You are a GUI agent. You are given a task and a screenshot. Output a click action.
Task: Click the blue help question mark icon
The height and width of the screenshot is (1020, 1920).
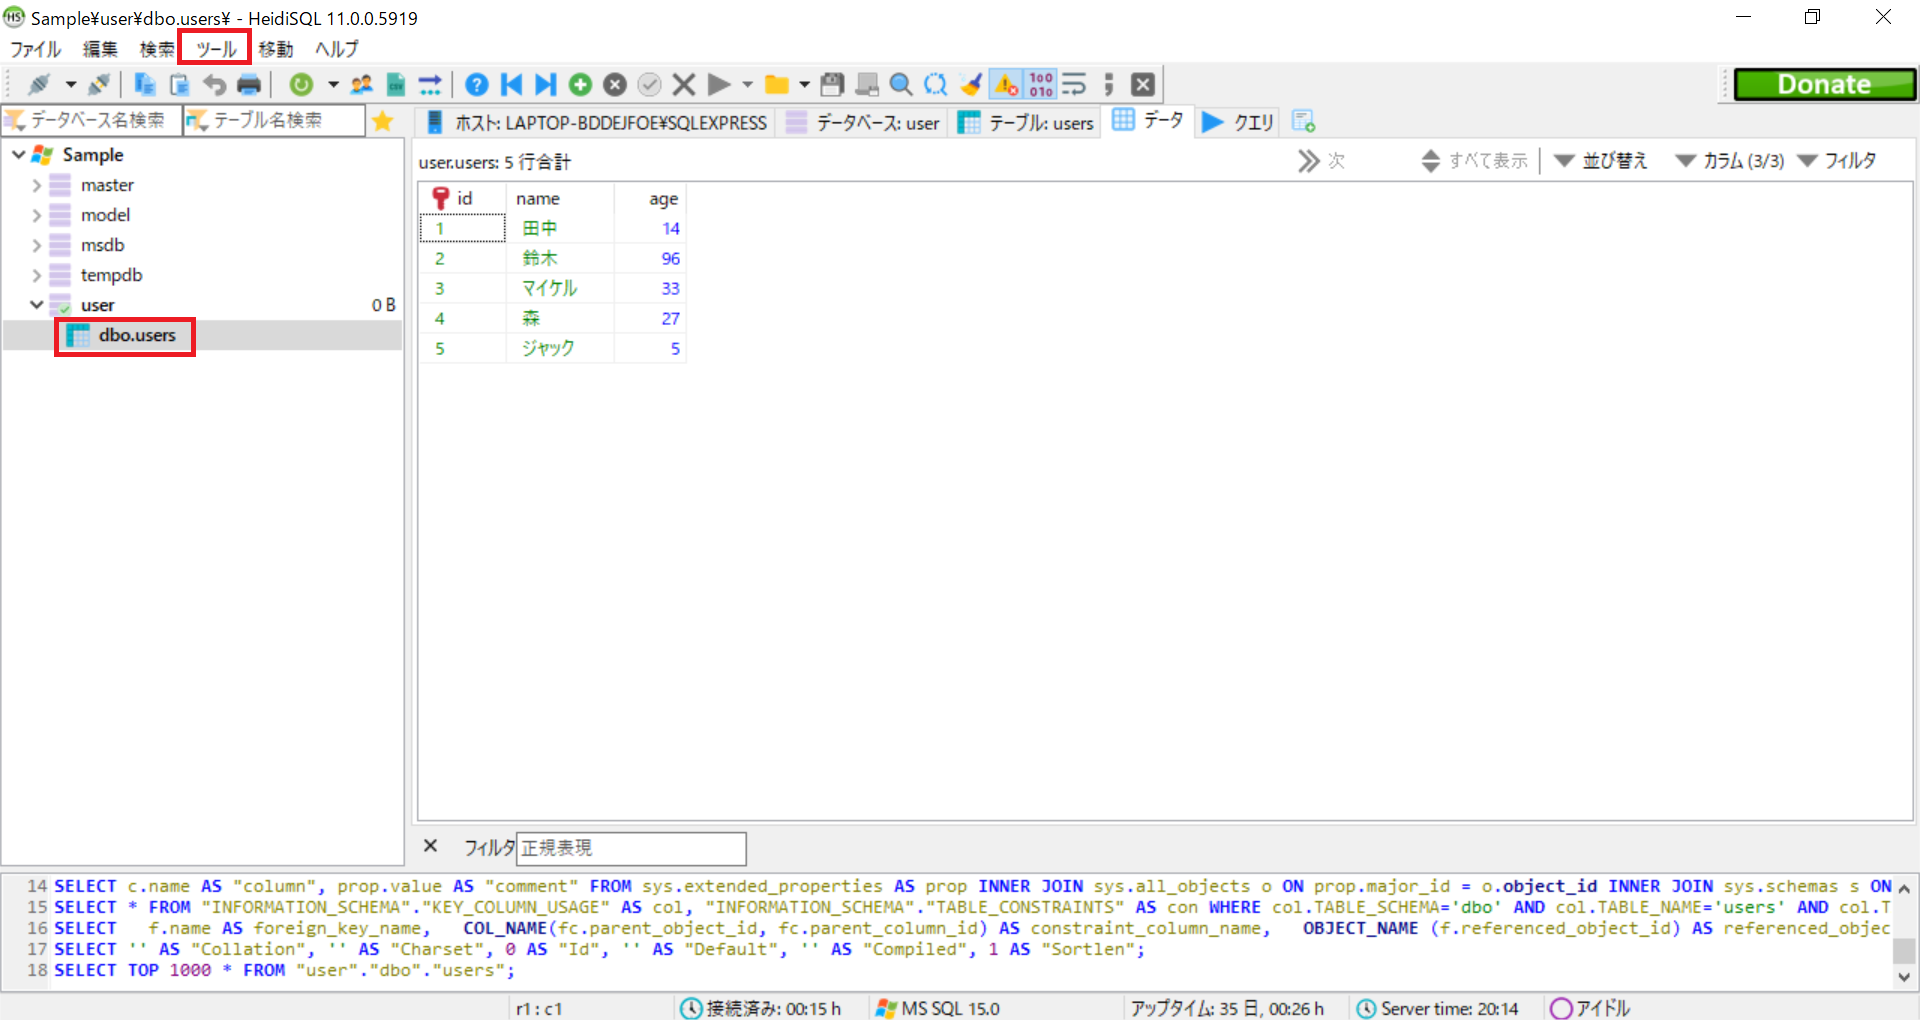pos(477,85)
